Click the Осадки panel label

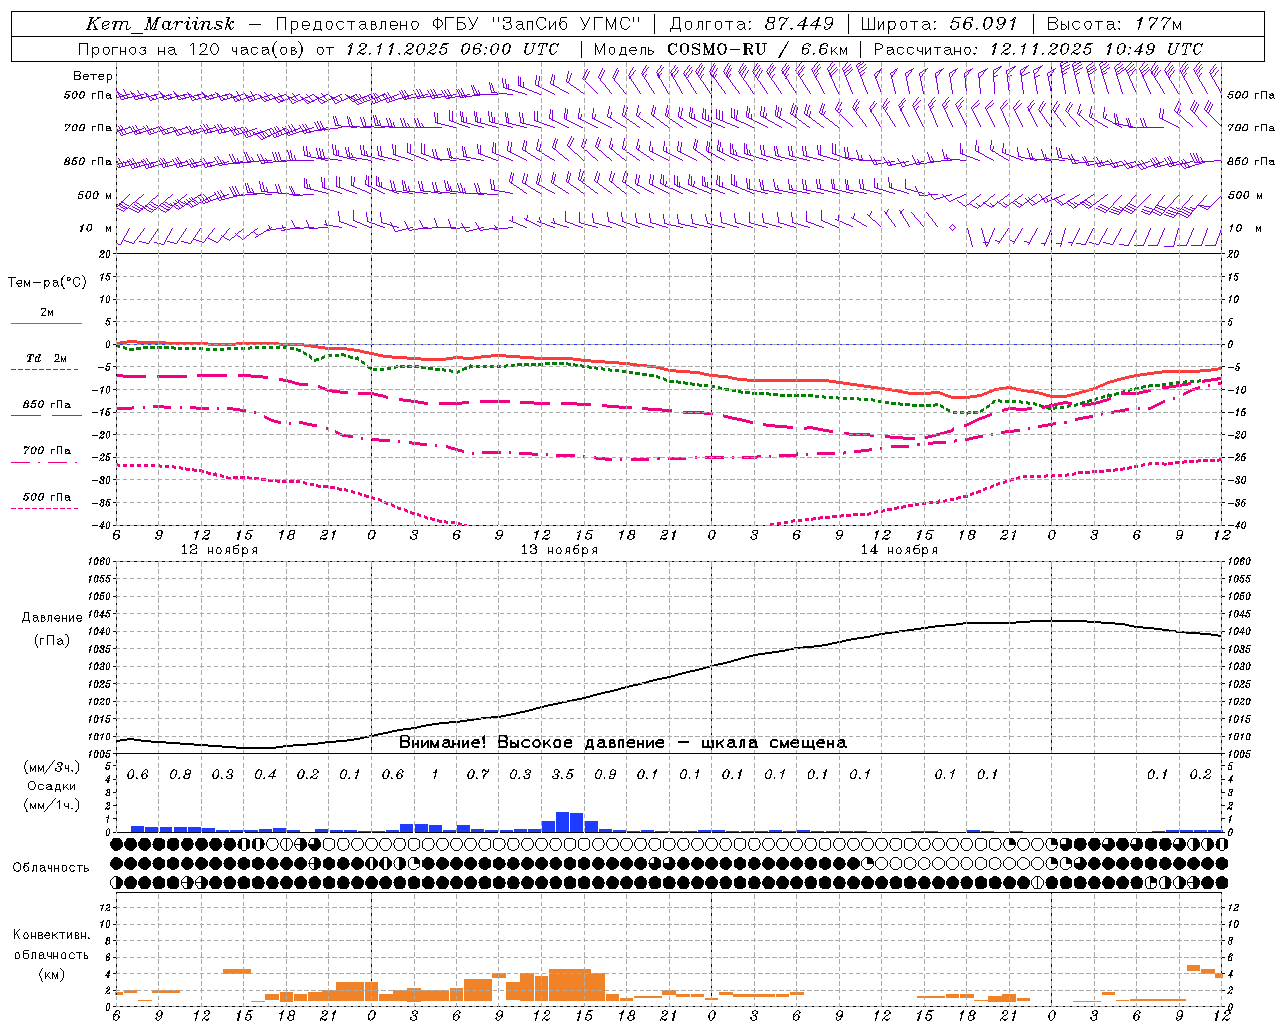point(52,787)
